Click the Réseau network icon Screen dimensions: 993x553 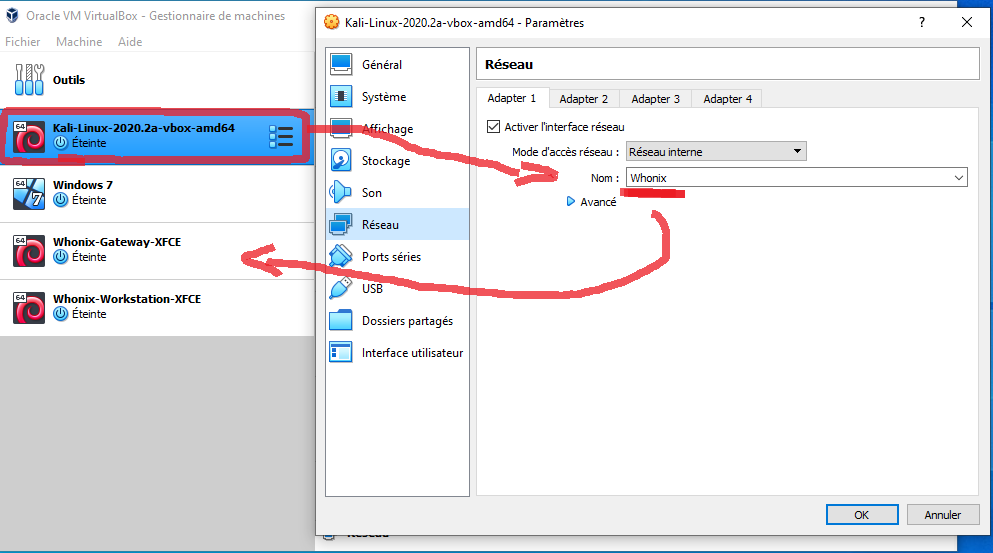click(x=341, y=224)
